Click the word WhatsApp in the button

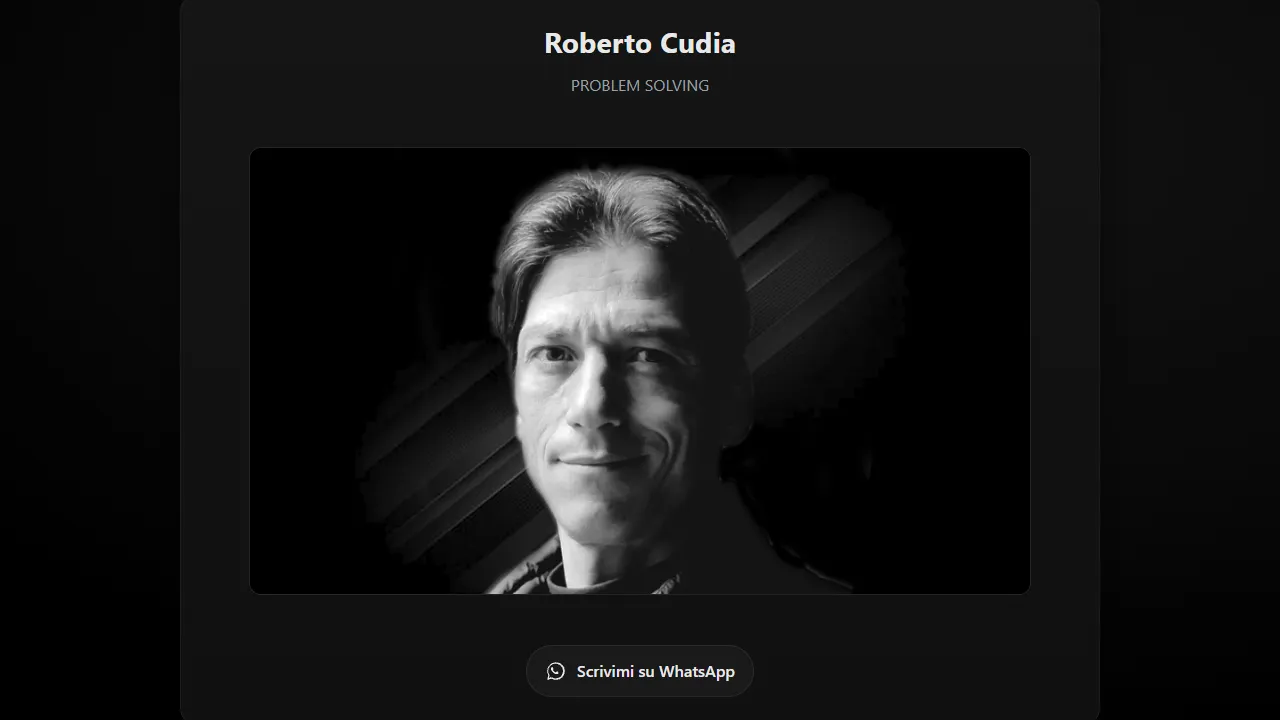pyautogui.click(x=697, y=671)
